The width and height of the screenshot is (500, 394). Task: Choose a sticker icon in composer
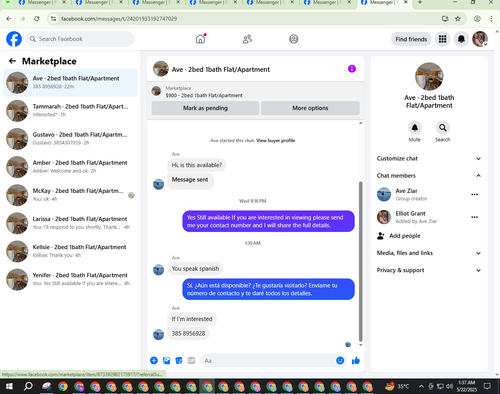tap(179, 360)
